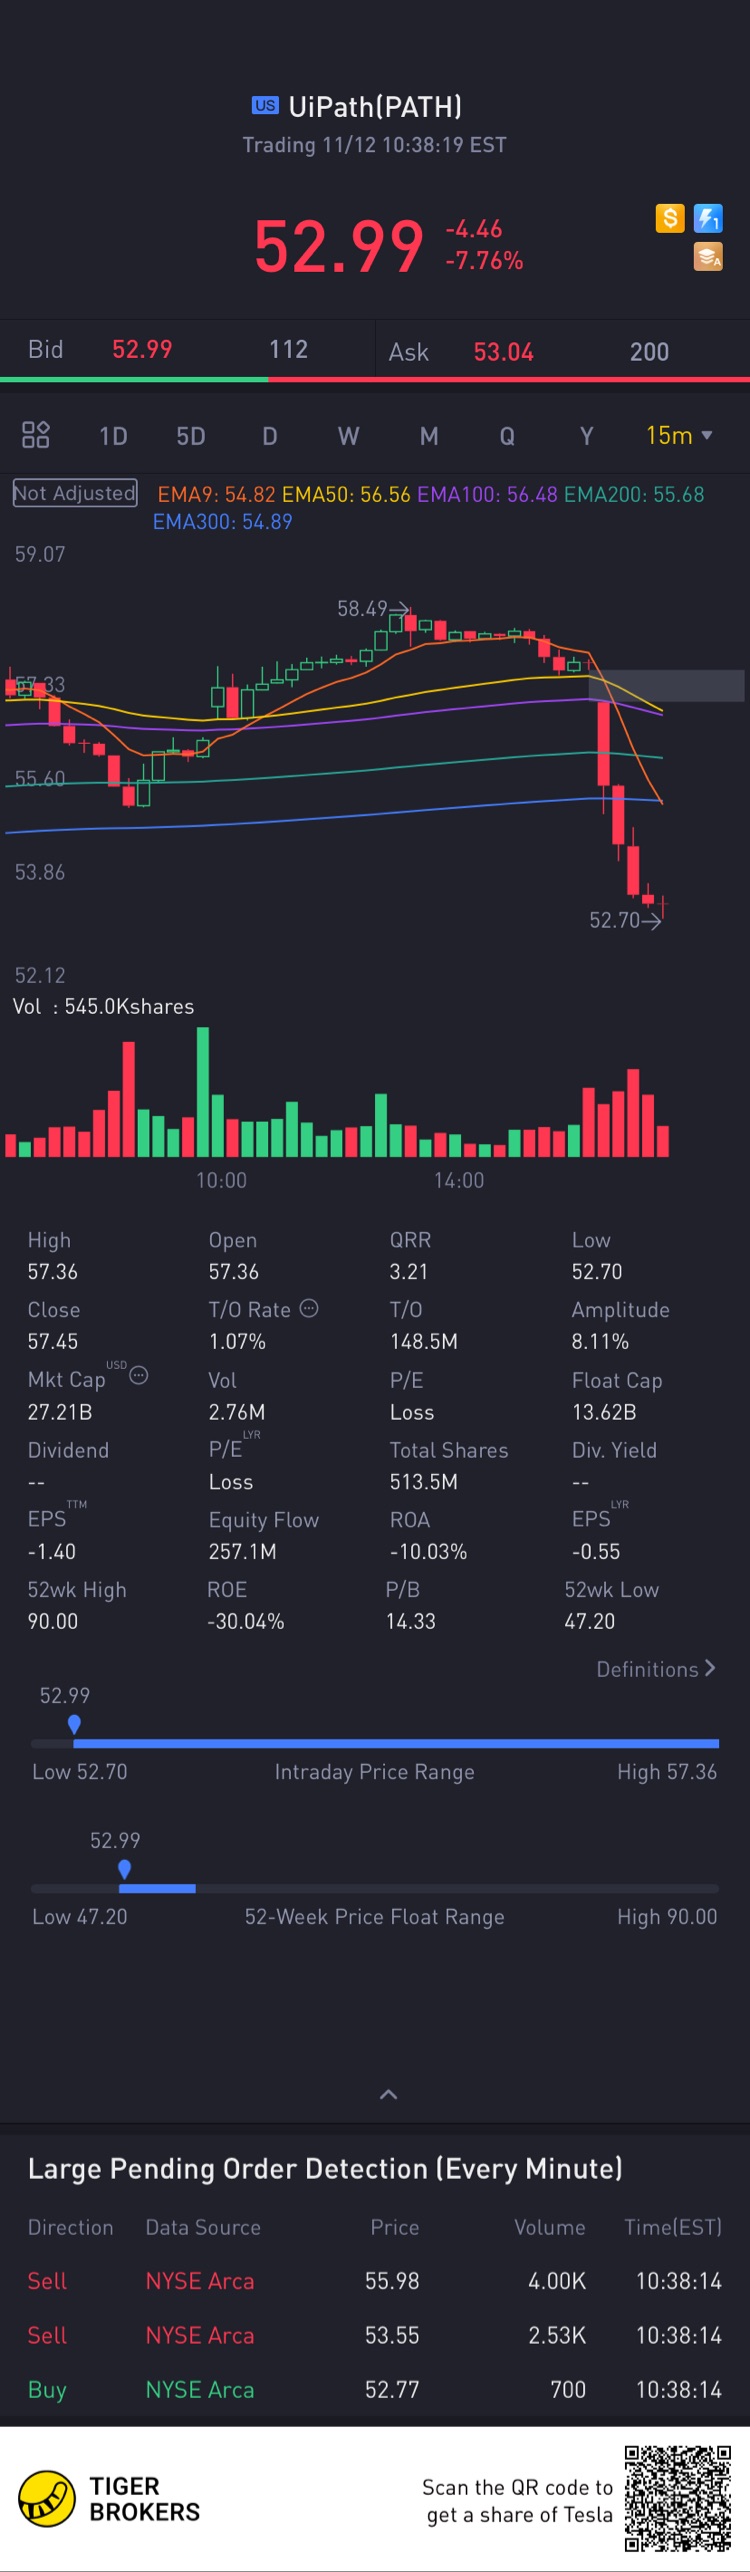750x2572 pixels.
Task: Tap the EMA300 indicator label
Action: (x=222, y=522)
